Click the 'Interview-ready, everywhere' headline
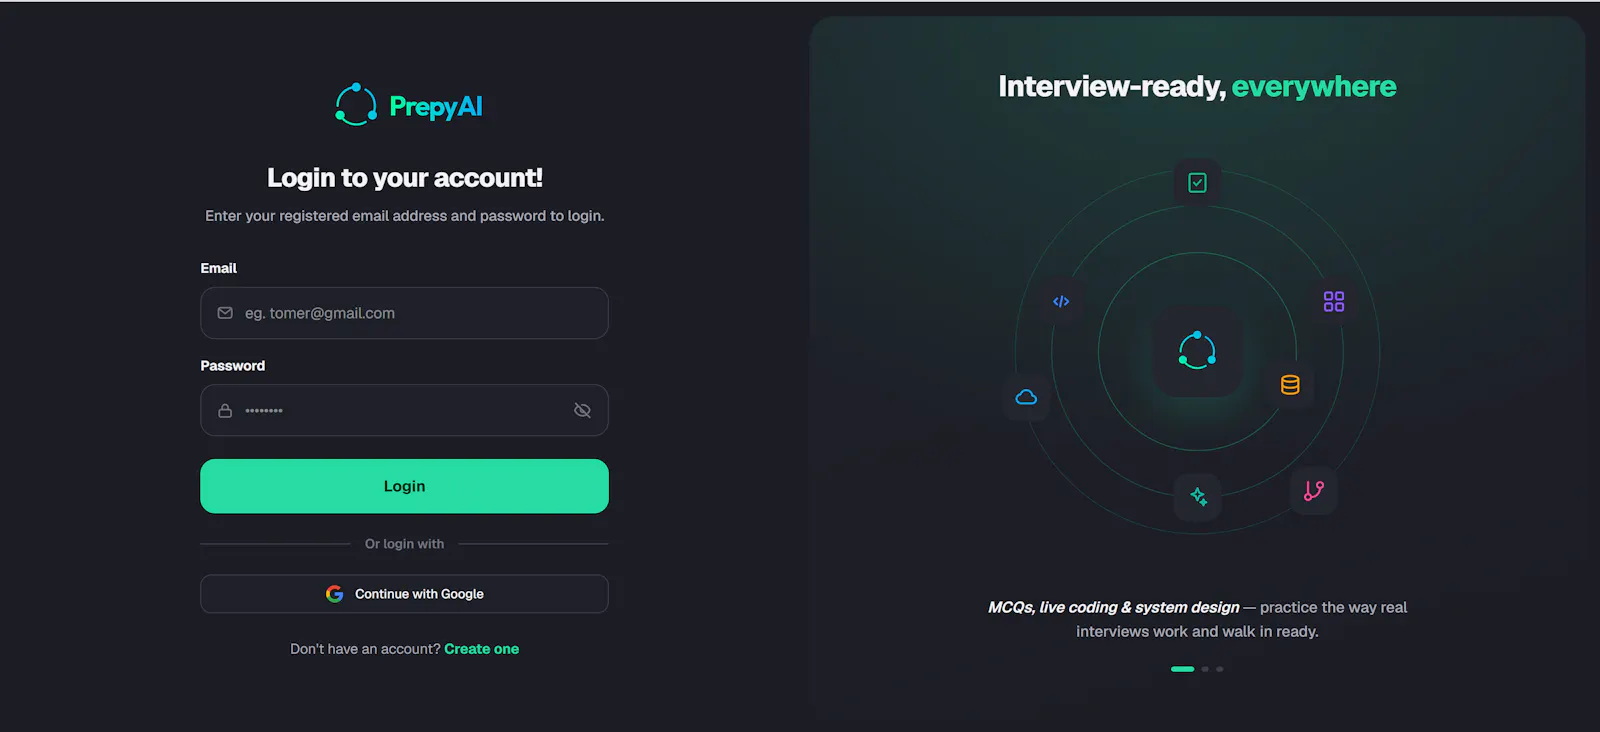 [x=1197, y=87]
